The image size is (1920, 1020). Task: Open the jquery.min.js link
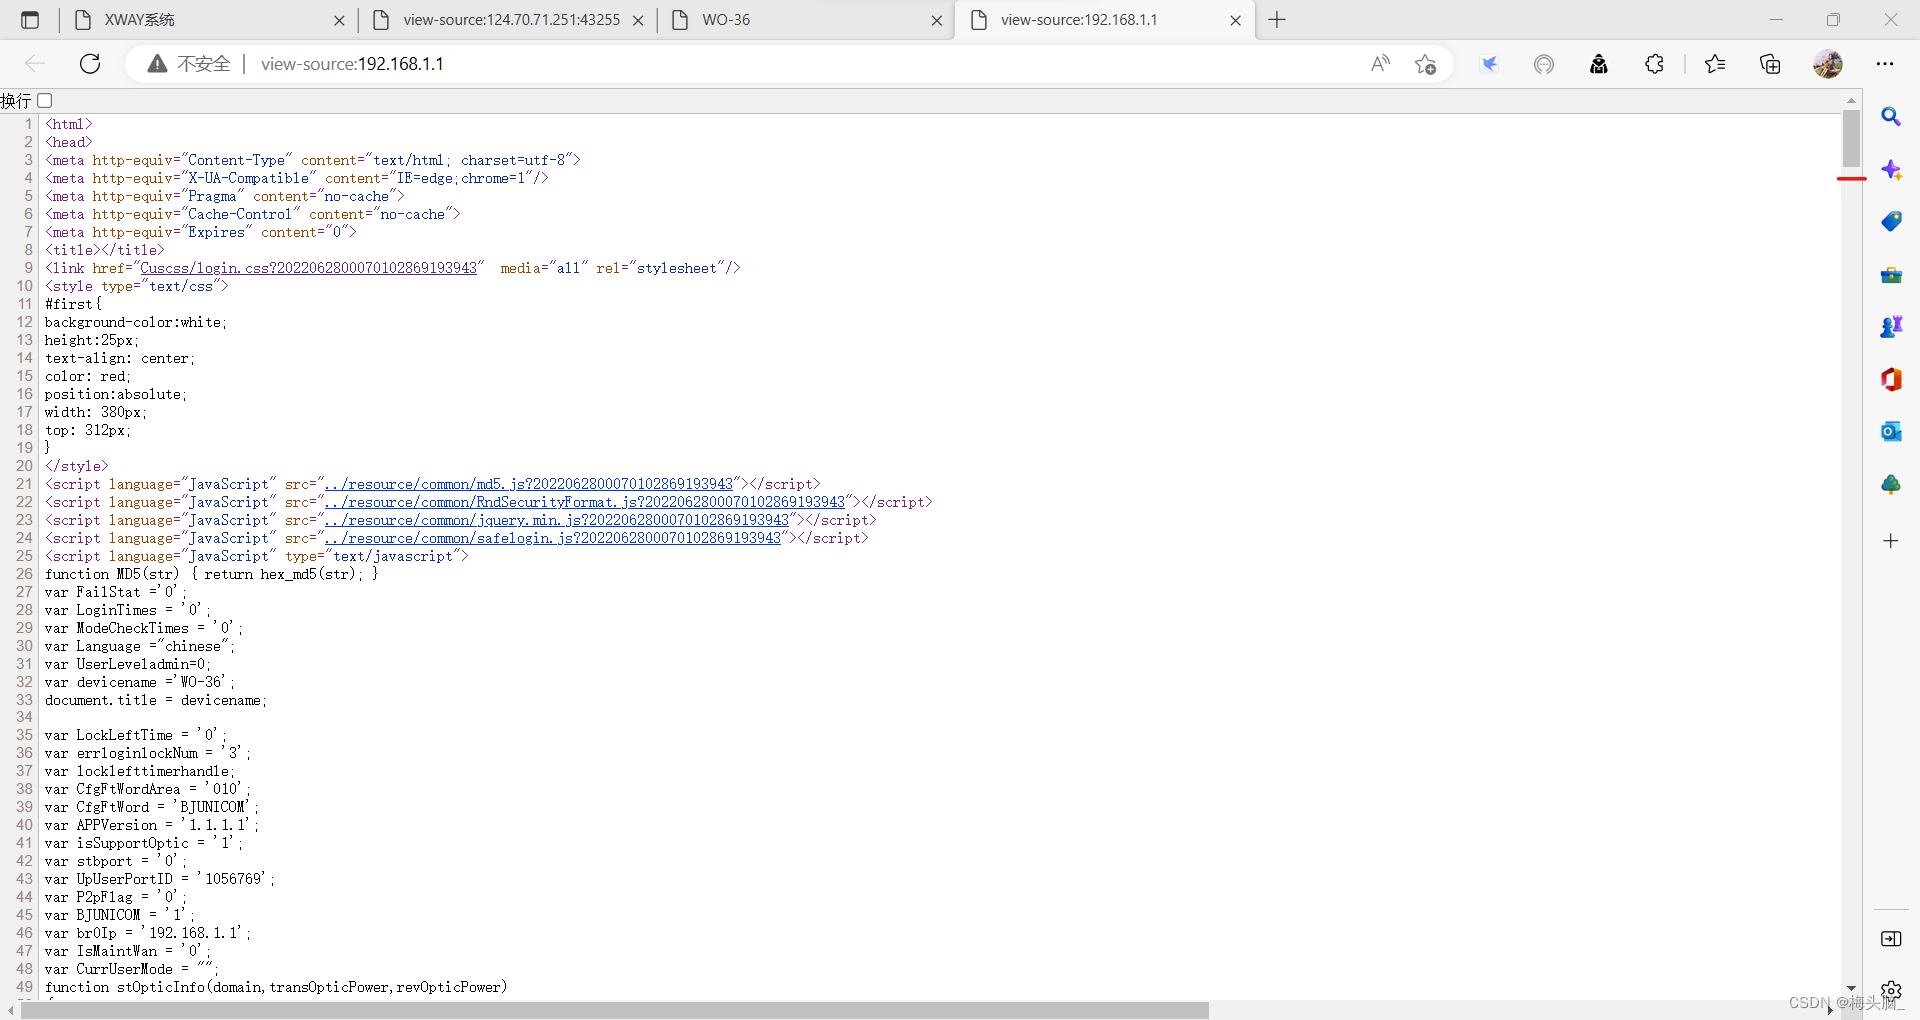coord(557,520)
